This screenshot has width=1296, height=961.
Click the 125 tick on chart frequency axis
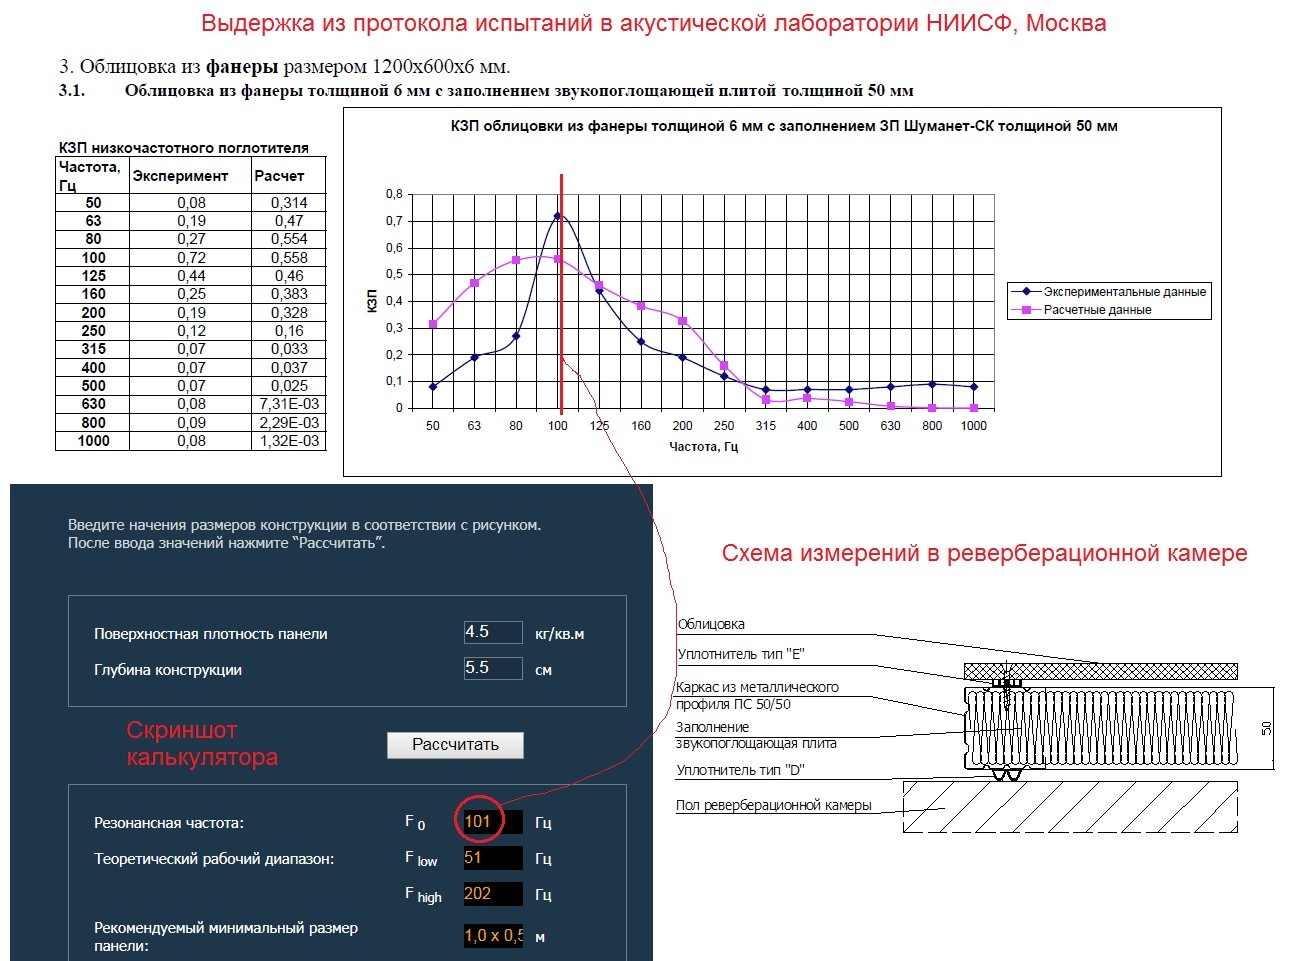[x=599, y=426]
